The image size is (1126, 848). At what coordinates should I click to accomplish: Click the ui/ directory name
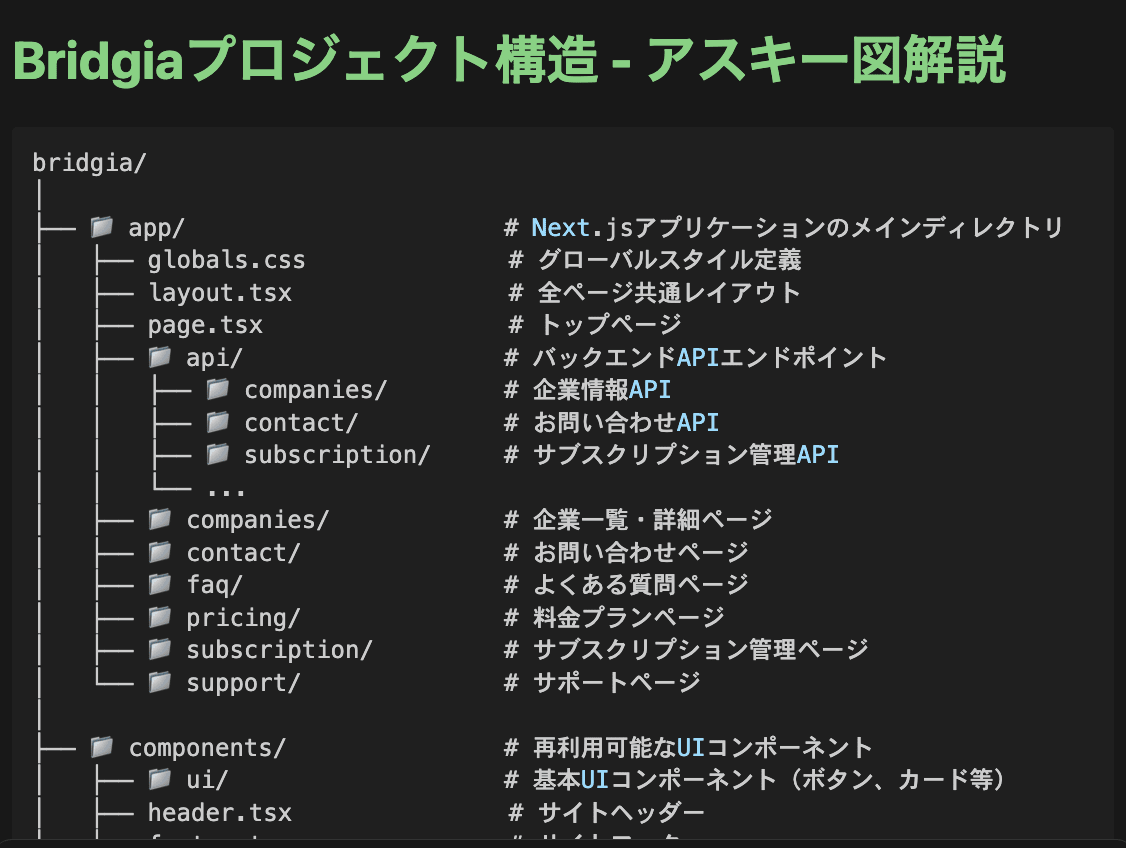(208, 780)
